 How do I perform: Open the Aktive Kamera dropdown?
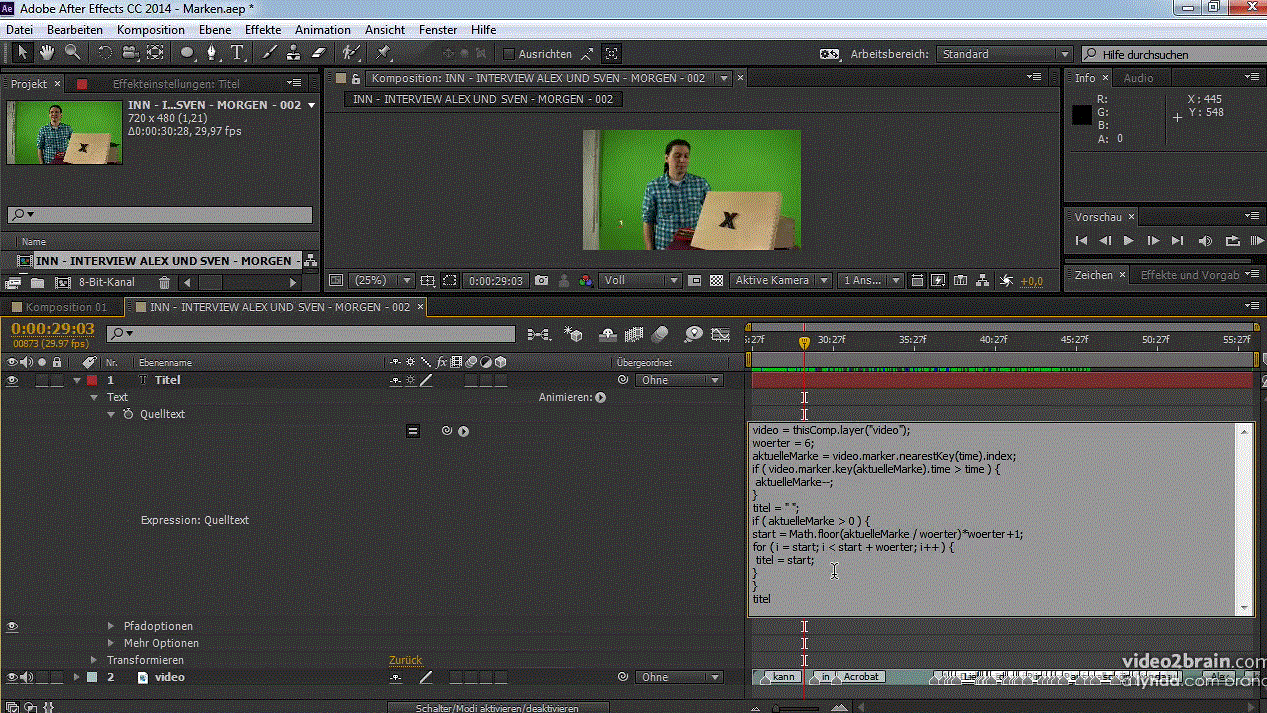tap(781, 281)
